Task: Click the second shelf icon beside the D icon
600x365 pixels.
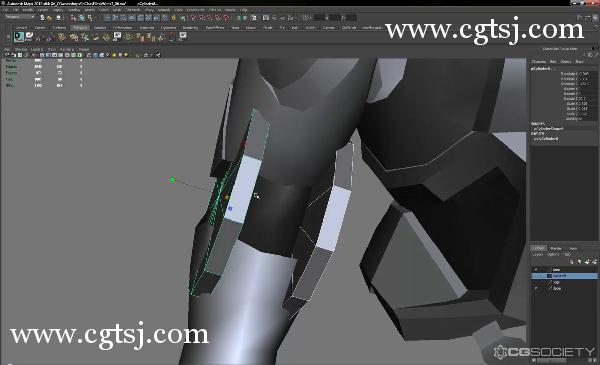Action: coord(29,37)
